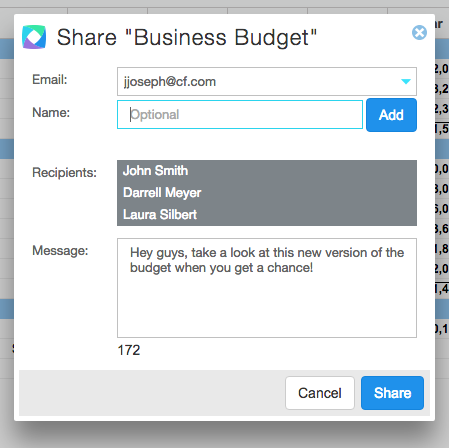Close the Share dialog with the X icon
This screenshot has height=448, width=449.
coord(419,33)
